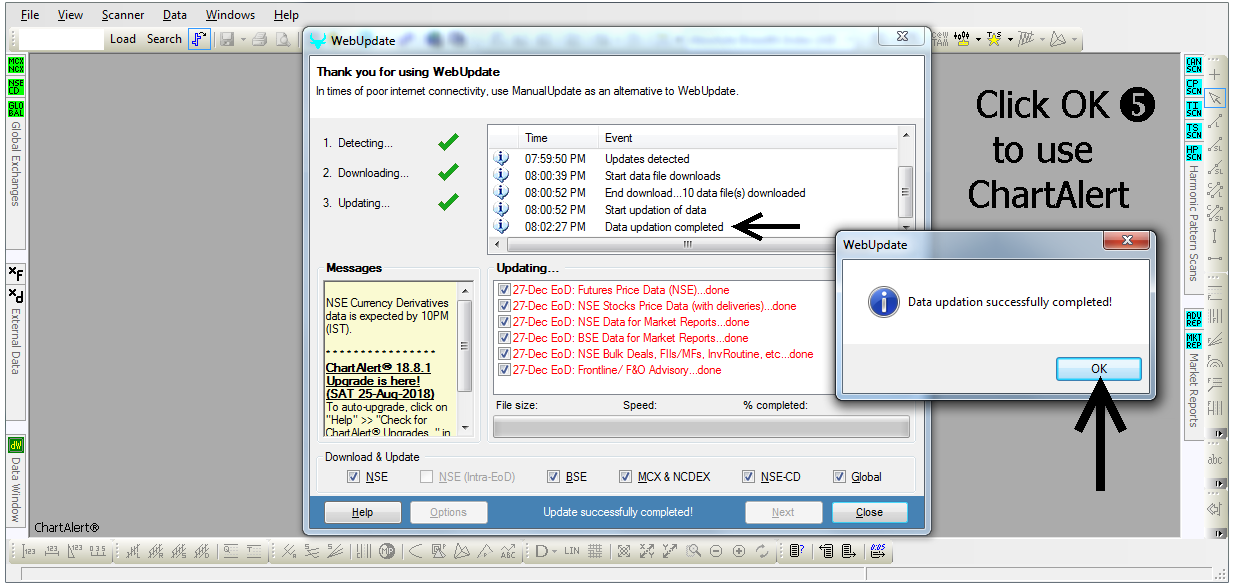The width and height of the screenshot is (1235, 585).
Task: Click the ABC text annotation icon in bottom toolbar
Action: 508,551
